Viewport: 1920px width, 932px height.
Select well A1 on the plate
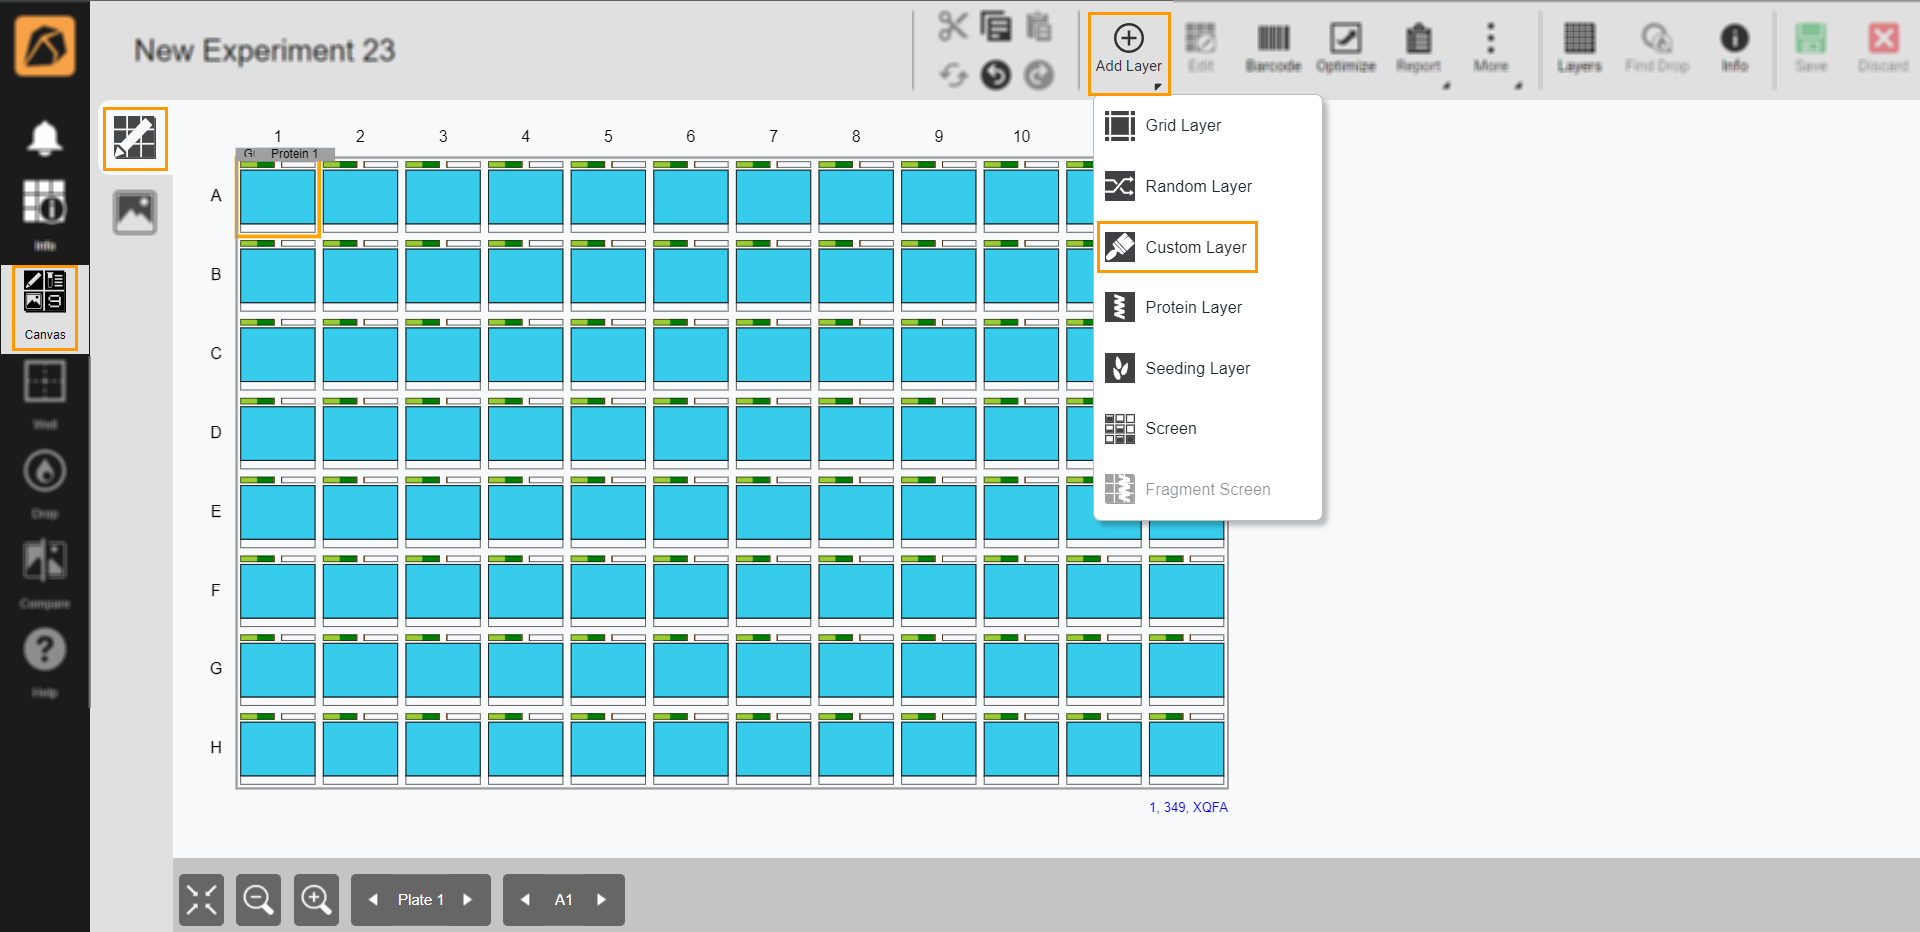pos(277,197)
